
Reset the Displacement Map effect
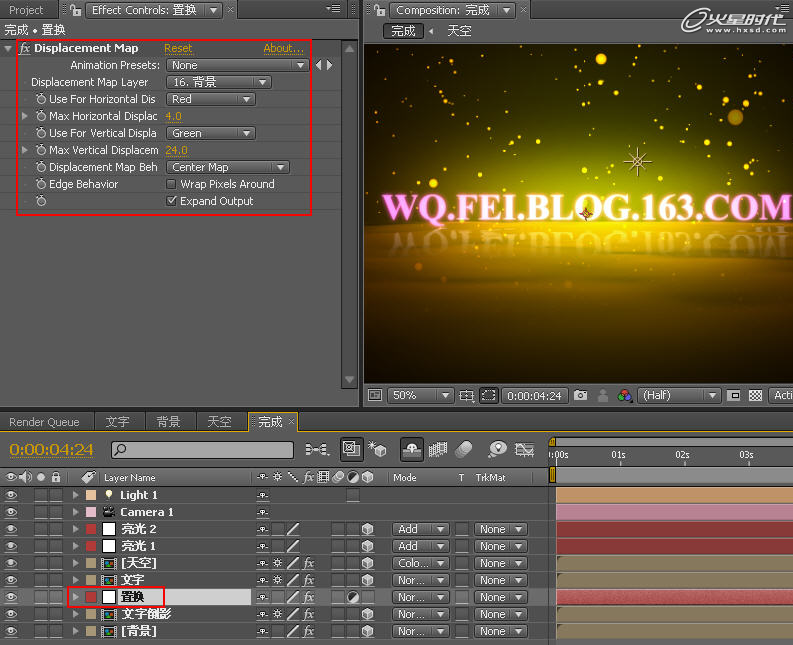[178, 48]
